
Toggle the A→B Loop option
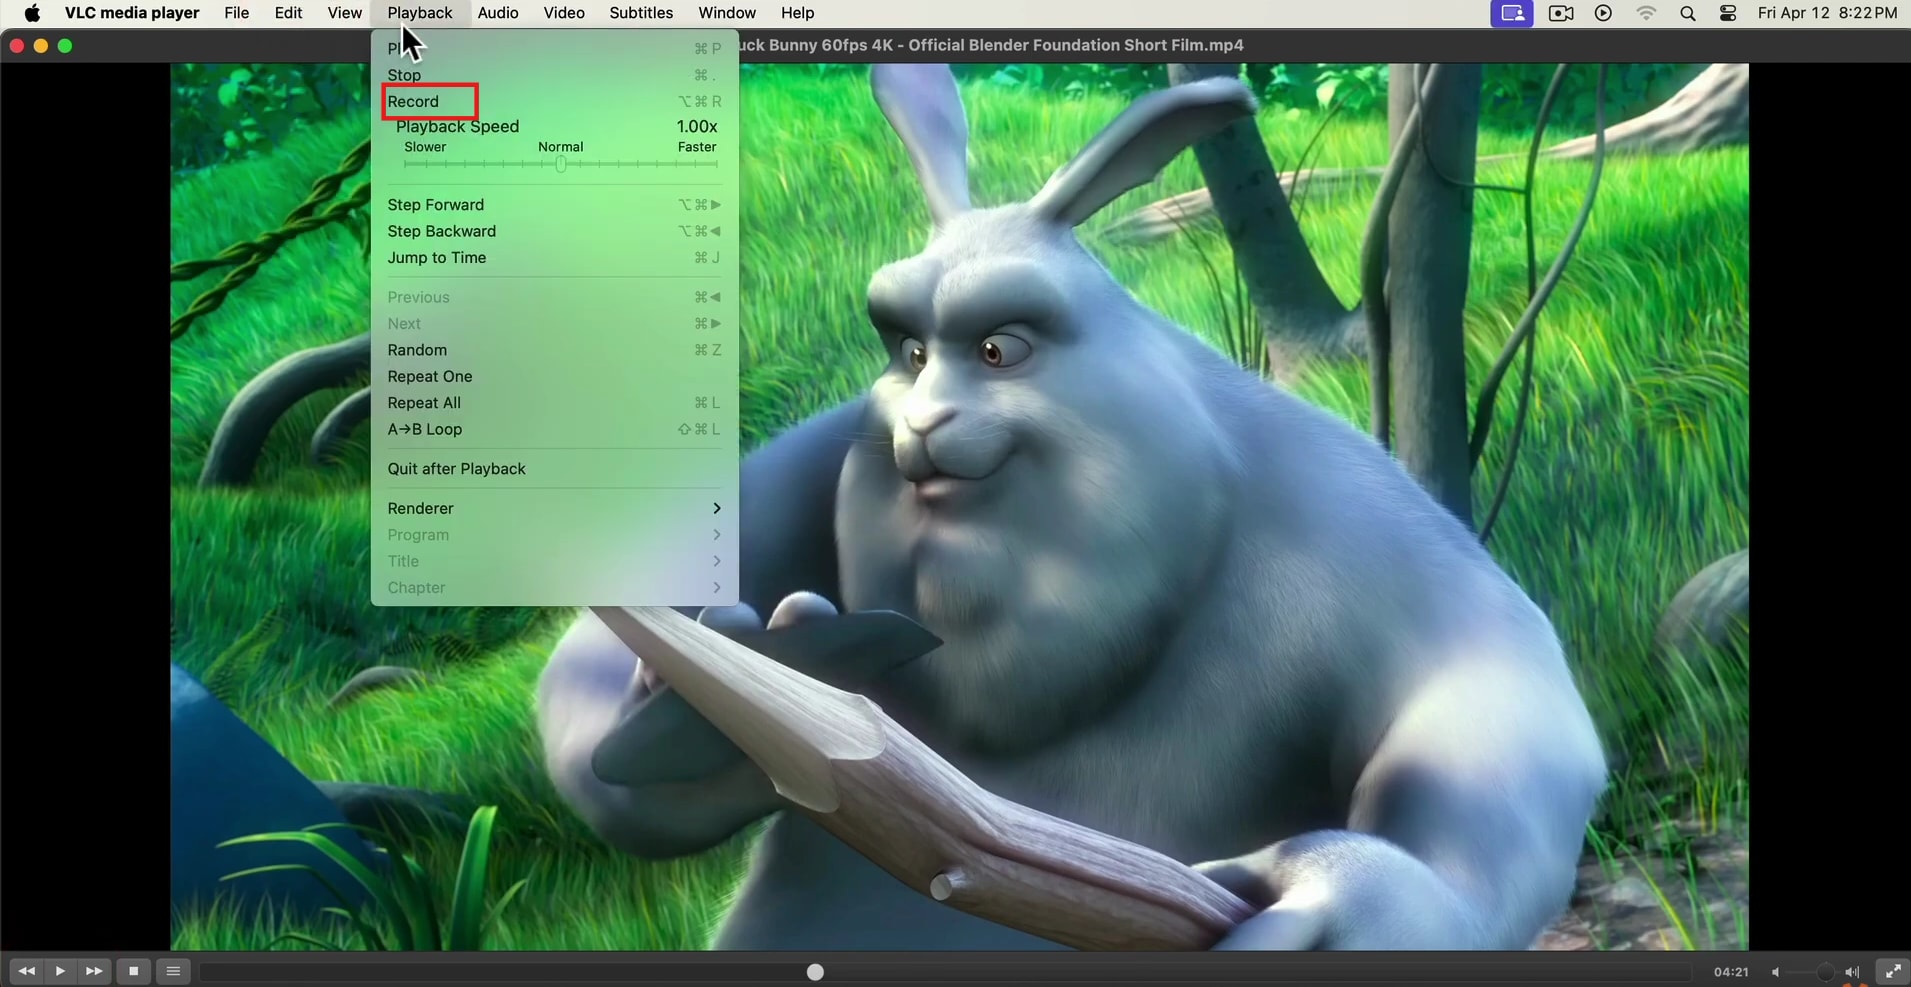pos(554,429)
